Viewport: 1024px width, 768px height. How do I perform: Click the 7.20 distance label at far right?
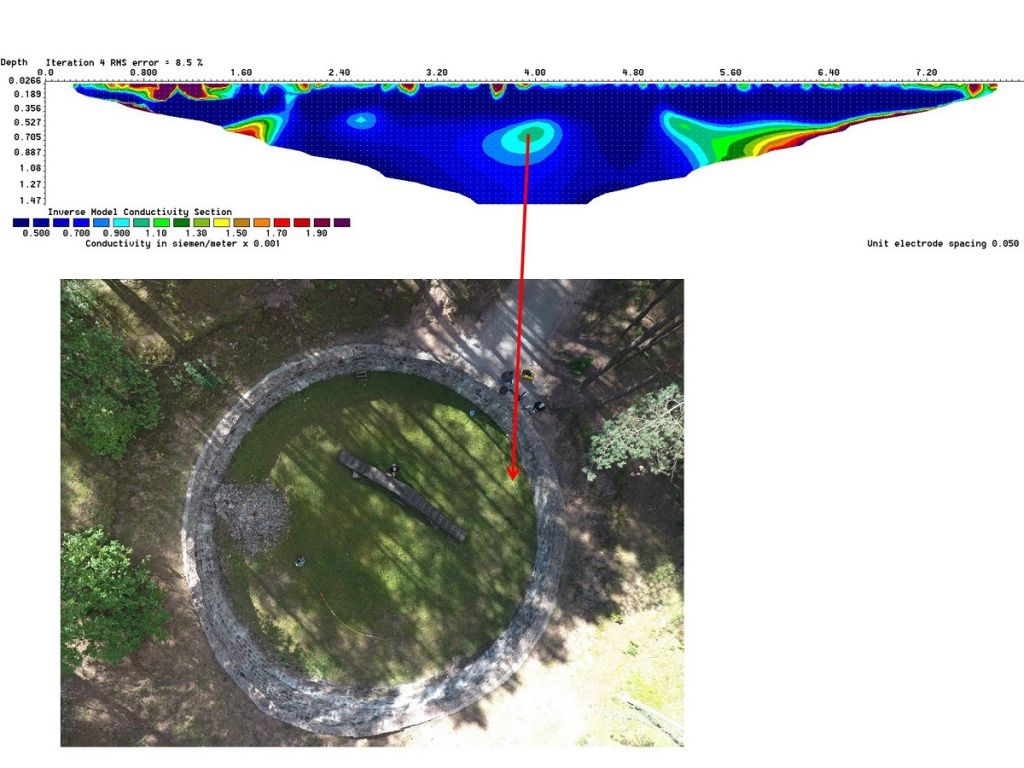925,72
